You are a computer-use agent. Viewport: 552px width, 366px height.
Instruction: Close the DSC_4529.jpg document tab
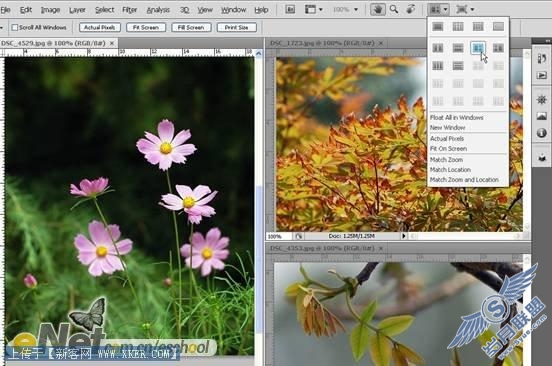coord(112,43)
